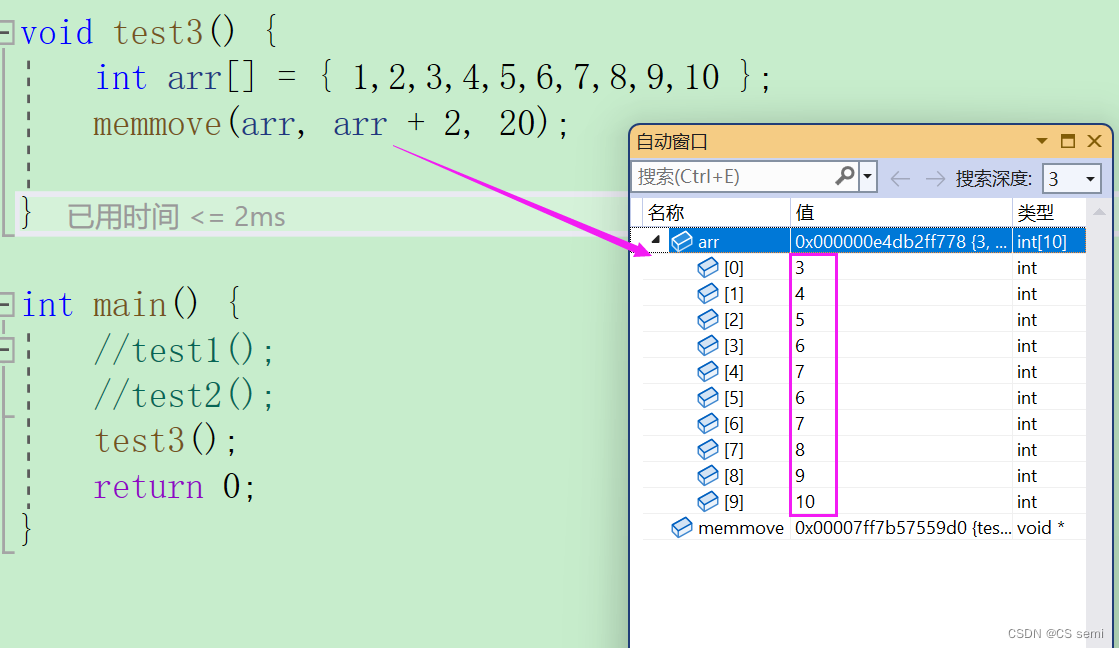
Task: Select the [5] element name
Action: pos(734,398)
